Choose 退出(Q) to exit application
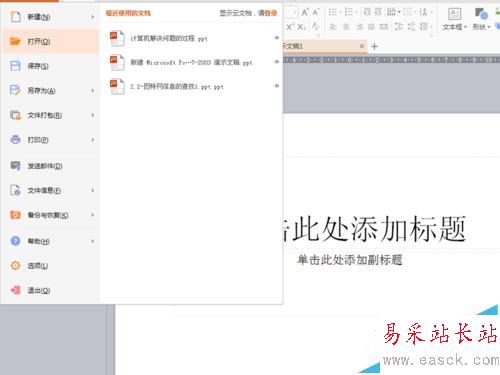 click(50, 290)
